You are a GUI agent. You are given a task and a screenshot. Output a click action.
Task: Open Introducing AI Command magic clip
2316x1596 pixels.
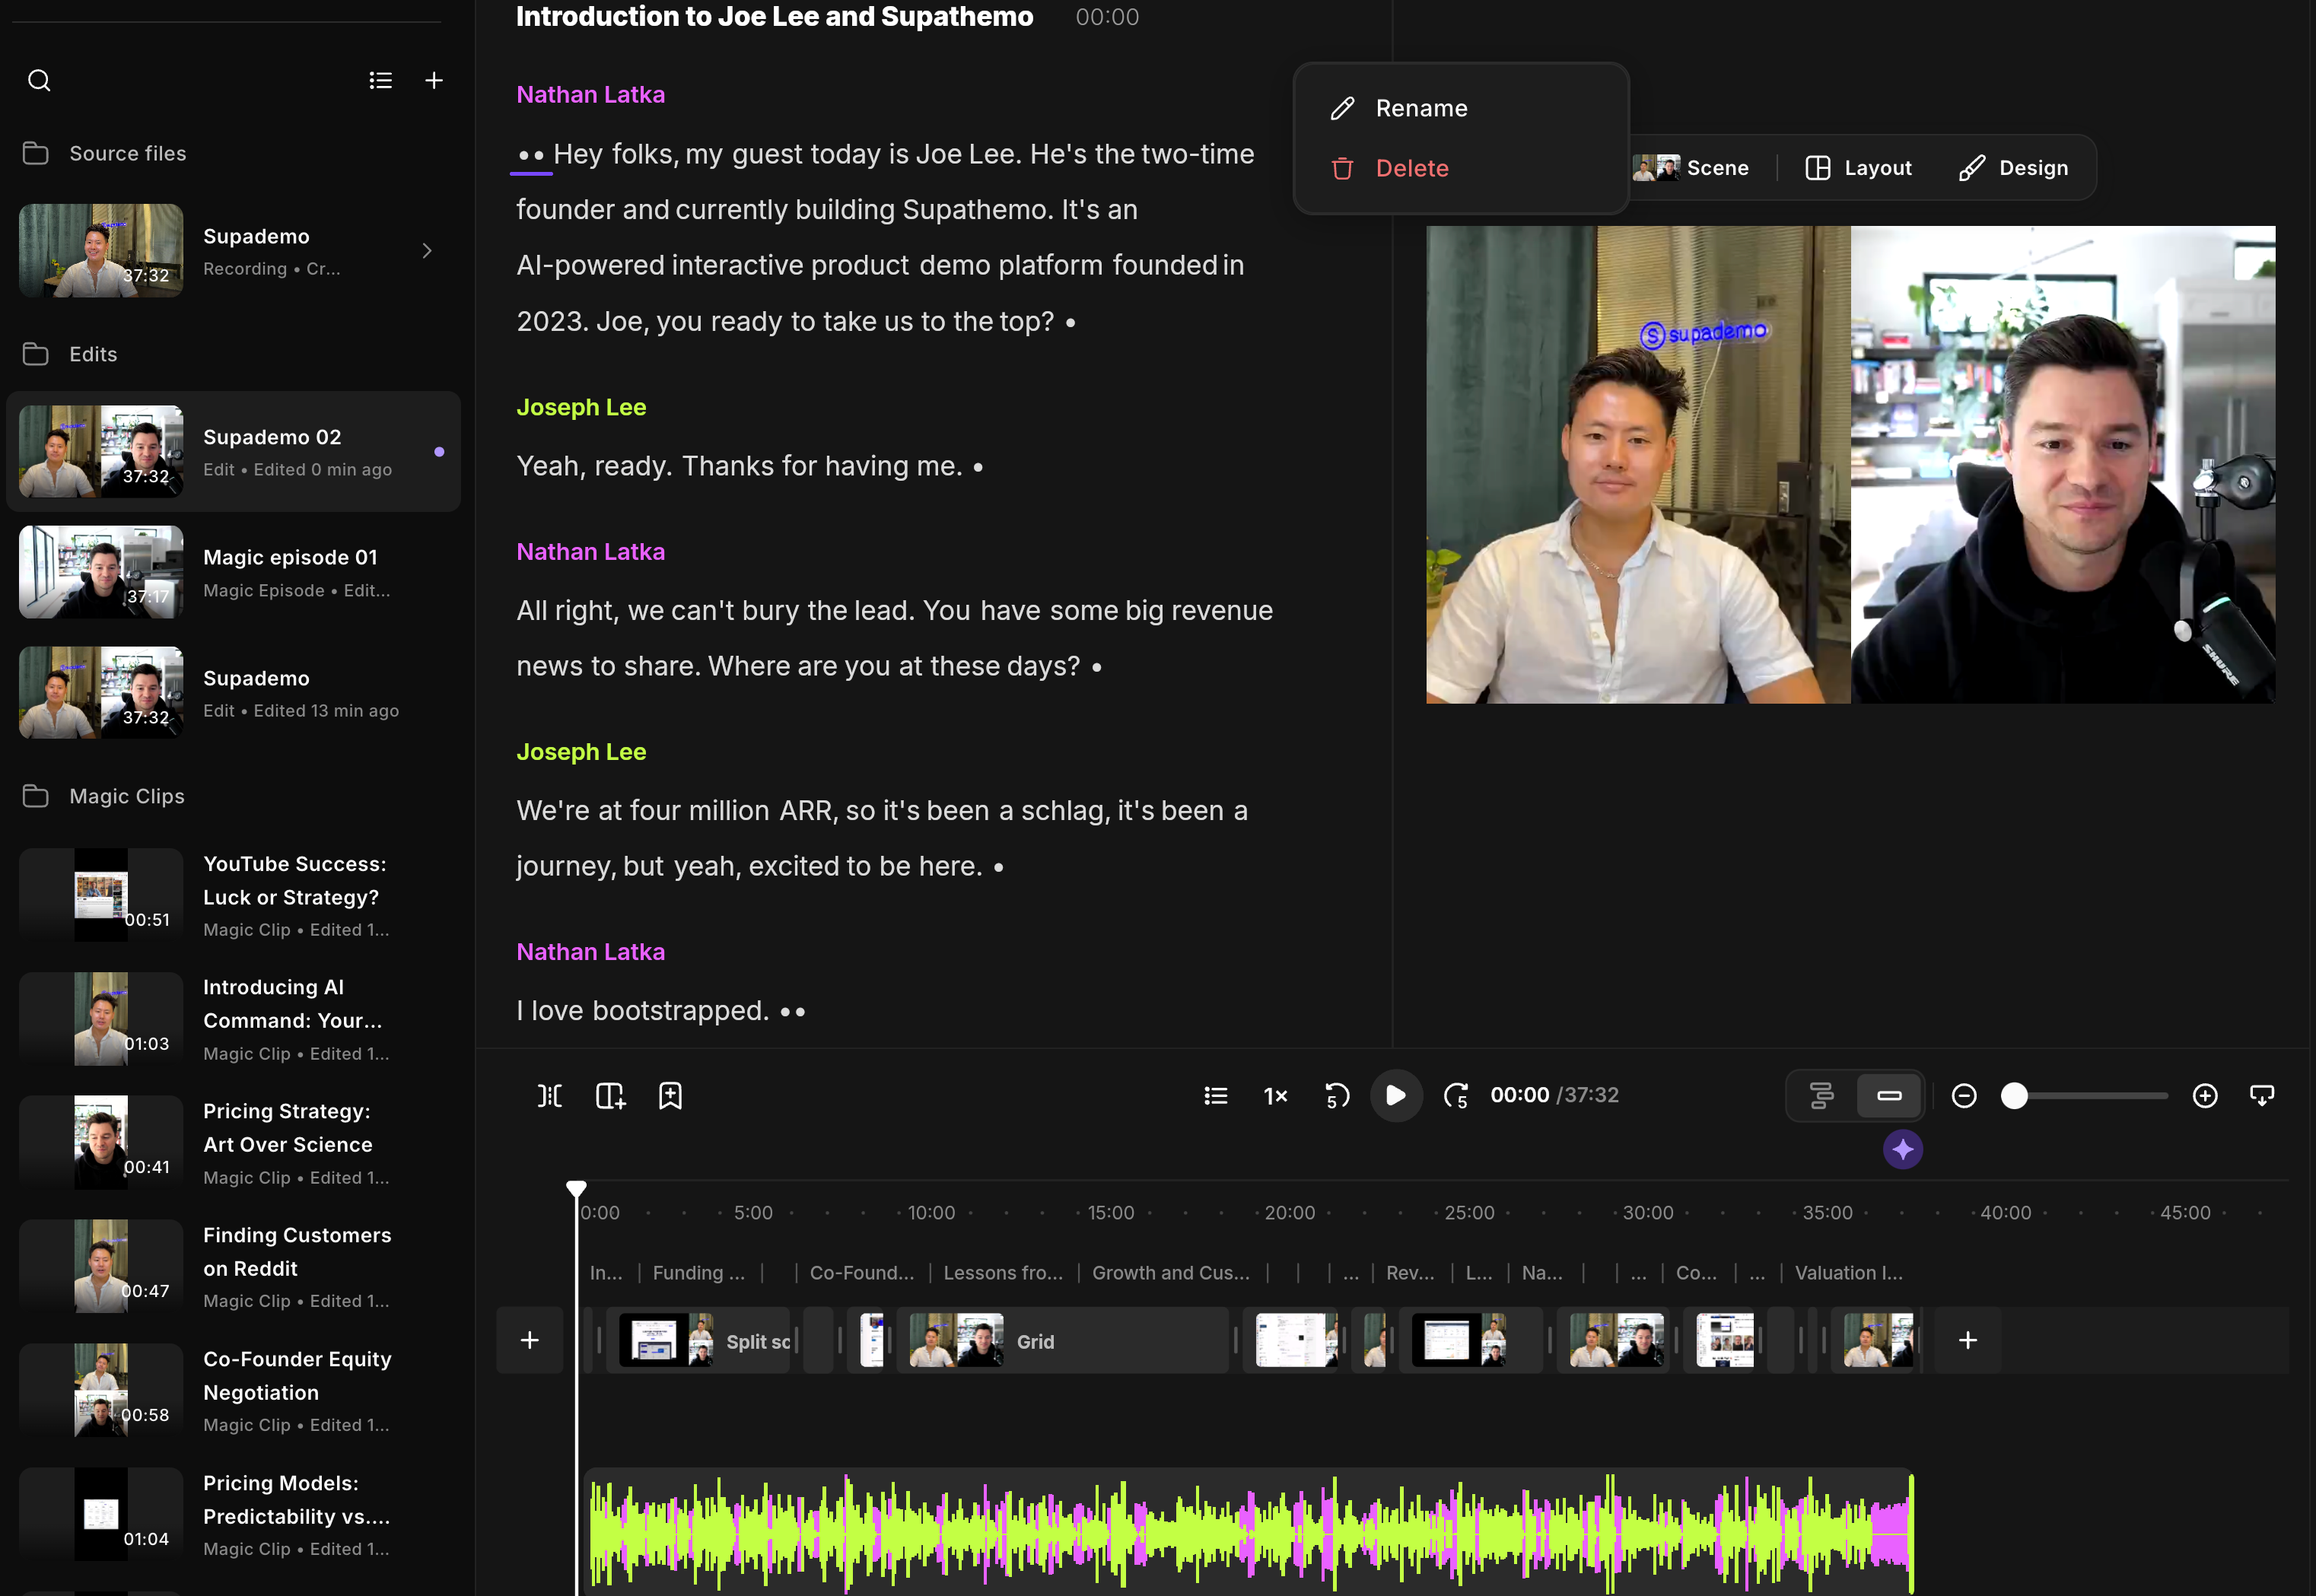pyautogui.click(x=233, y=1019)
